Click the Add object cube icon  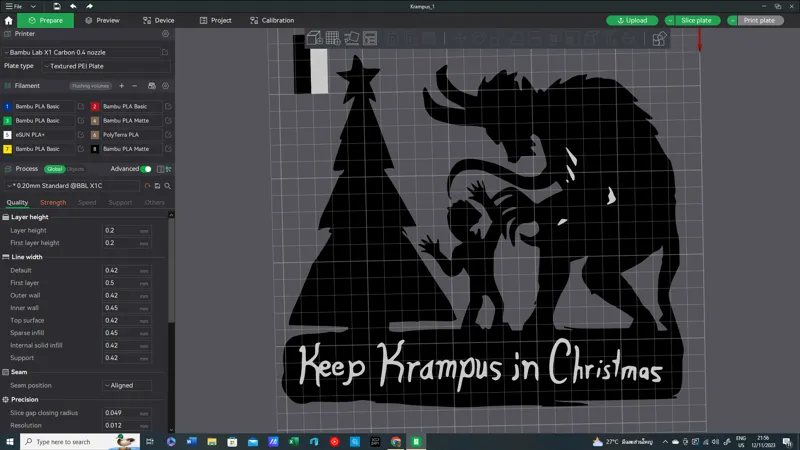point(314,38)
